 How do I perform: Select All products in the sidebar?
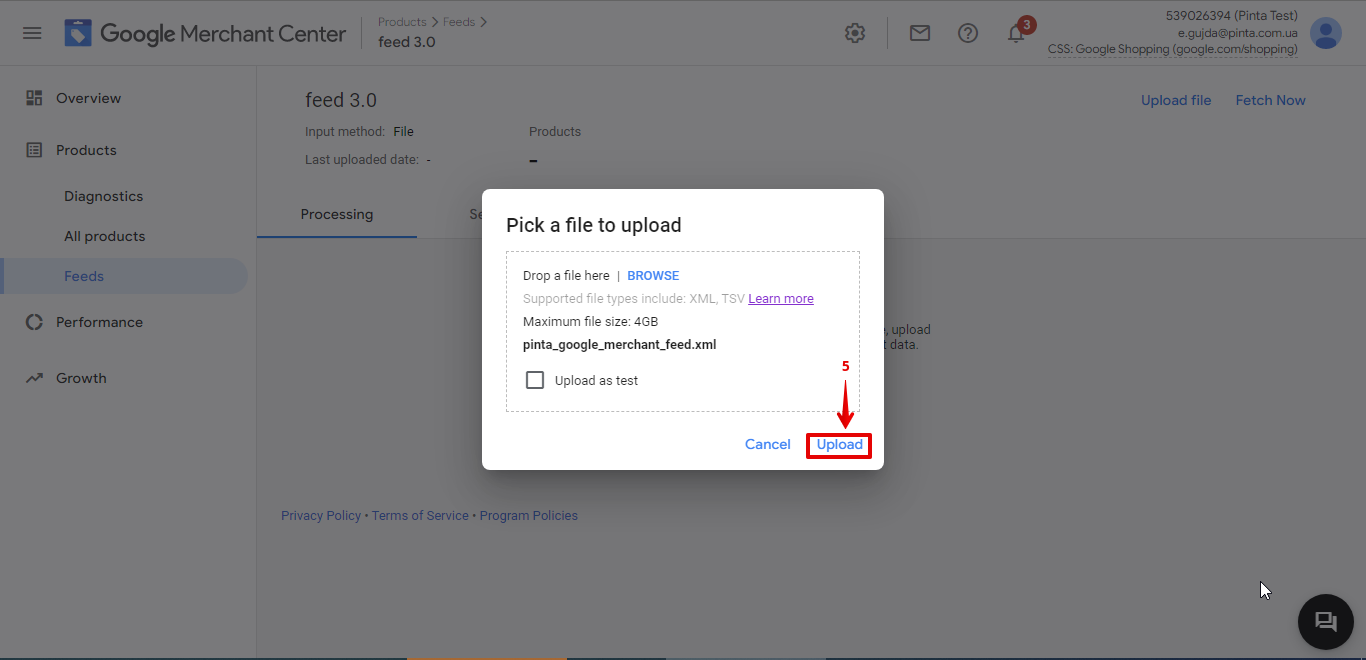pos(105,236)
